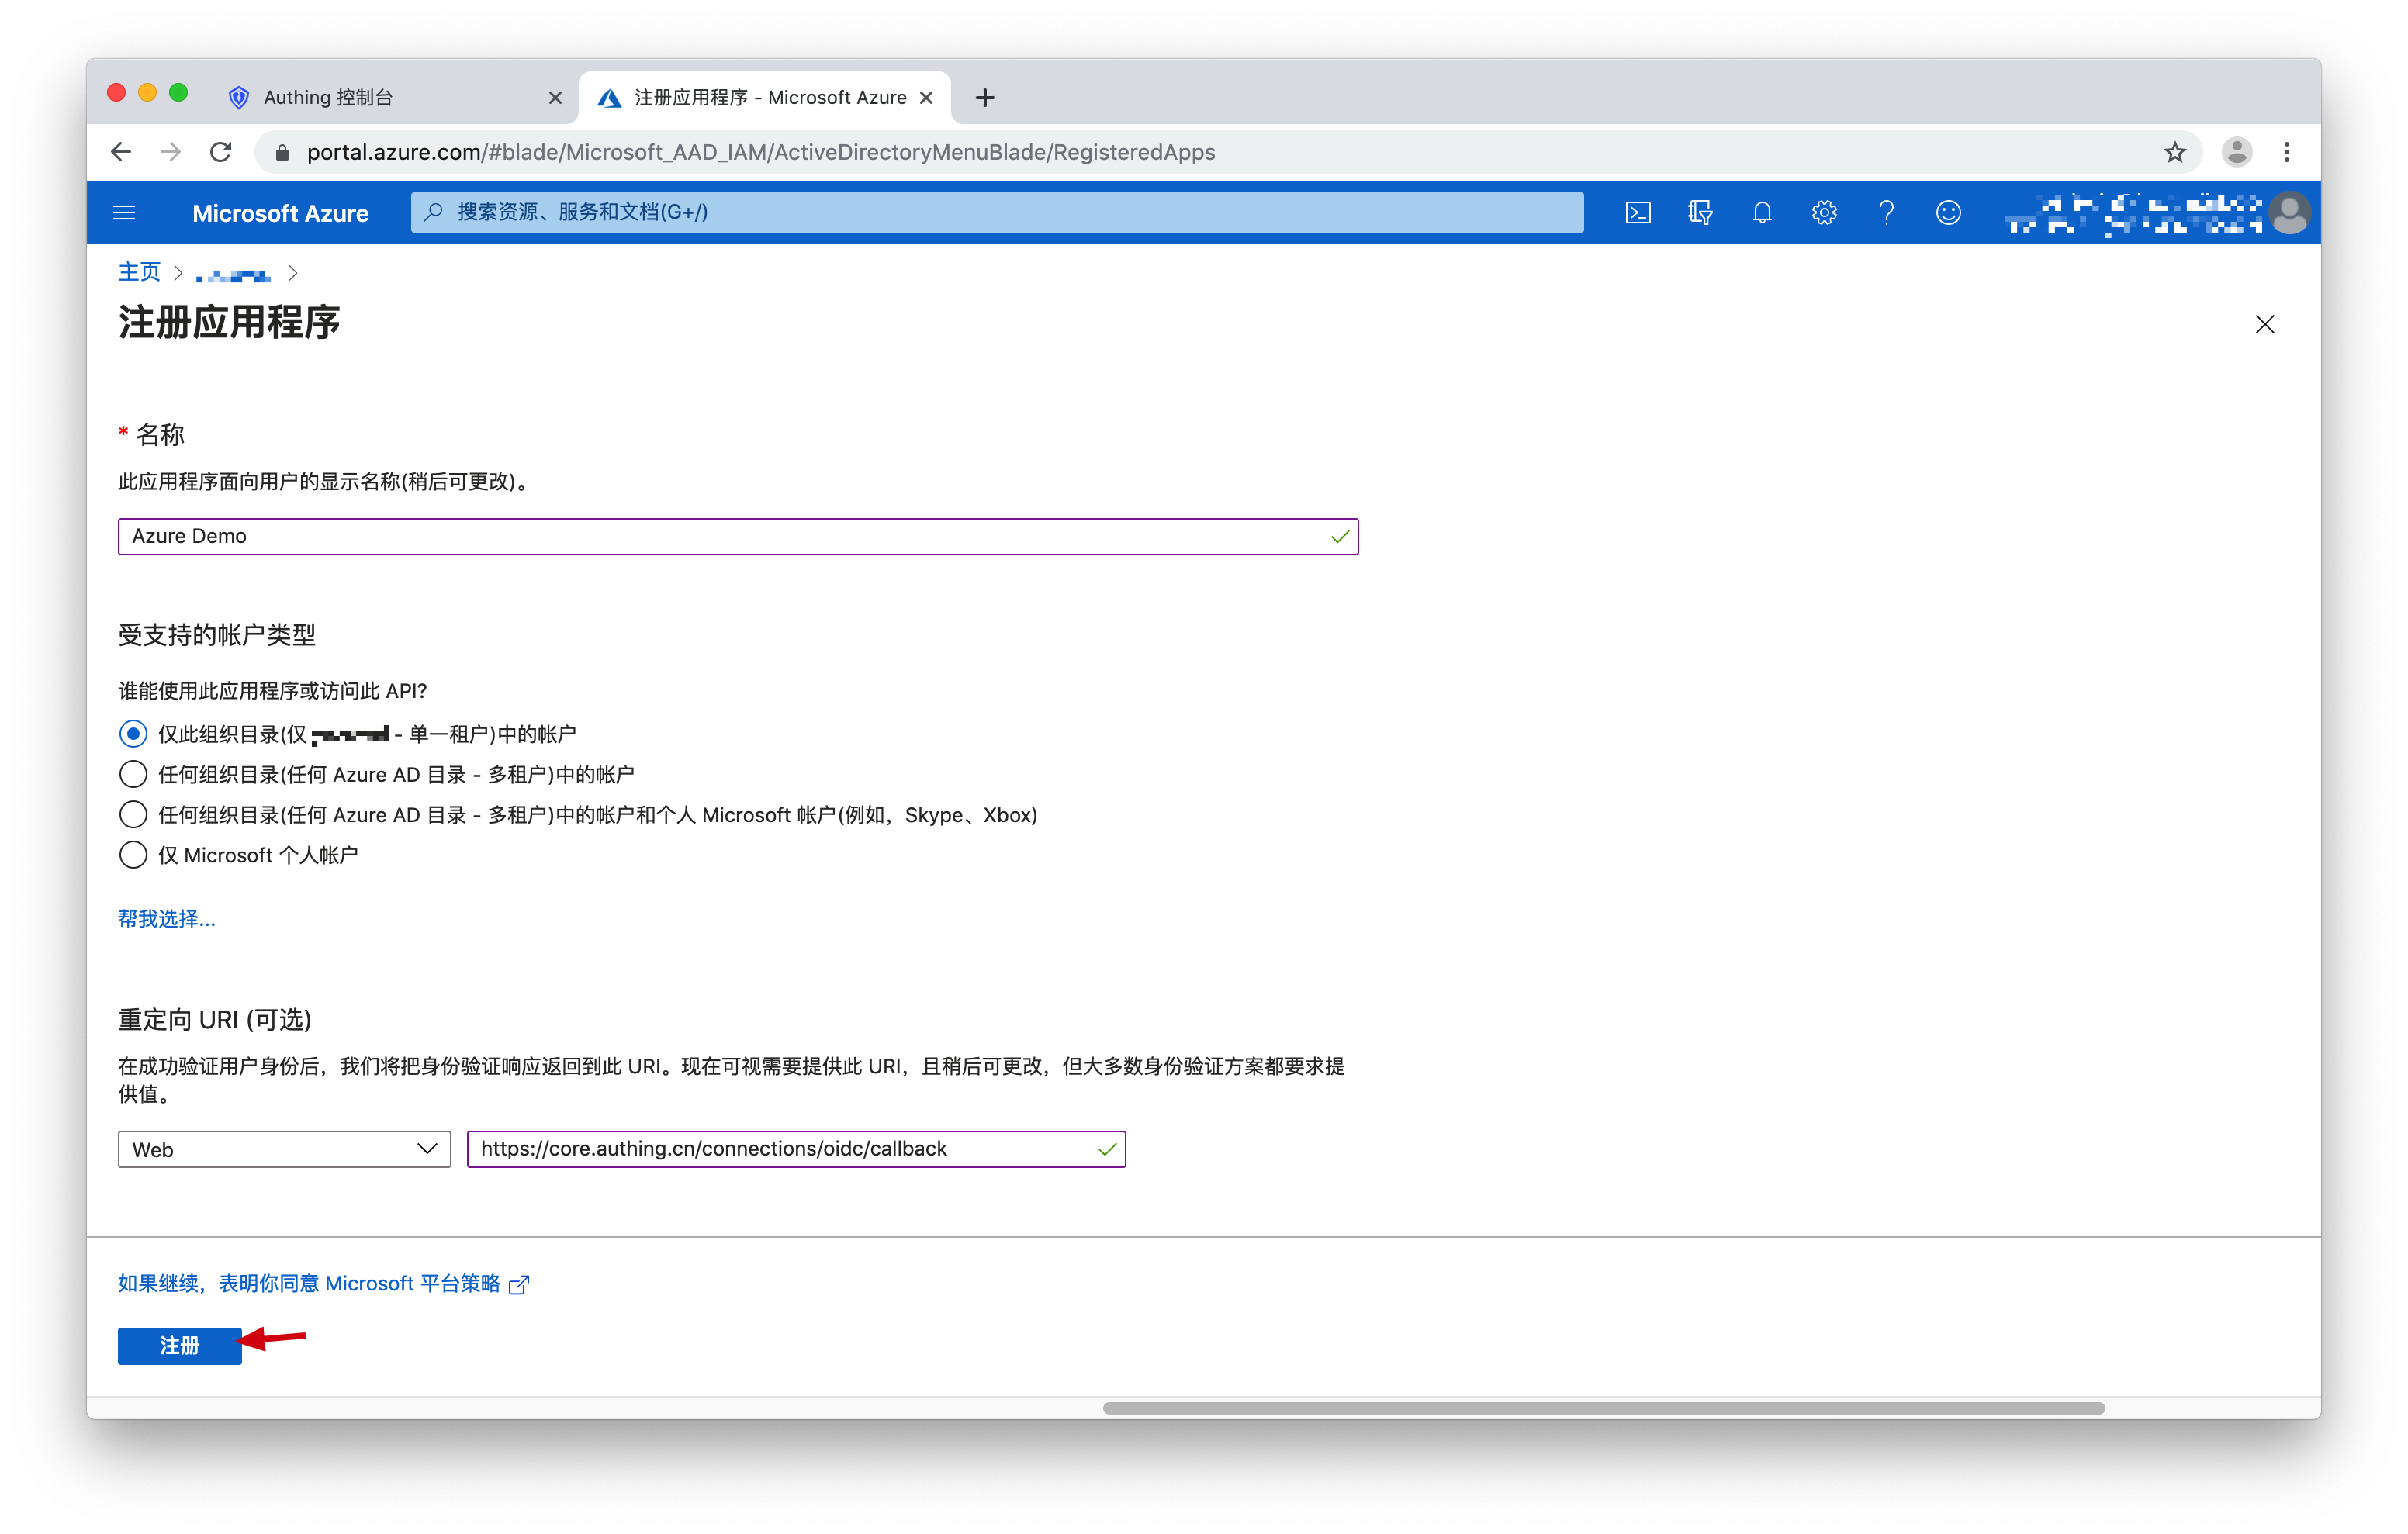Open Azure portal settings gear
Viewport: 2408px width, 1534px height.
[x=1824, y=212]
